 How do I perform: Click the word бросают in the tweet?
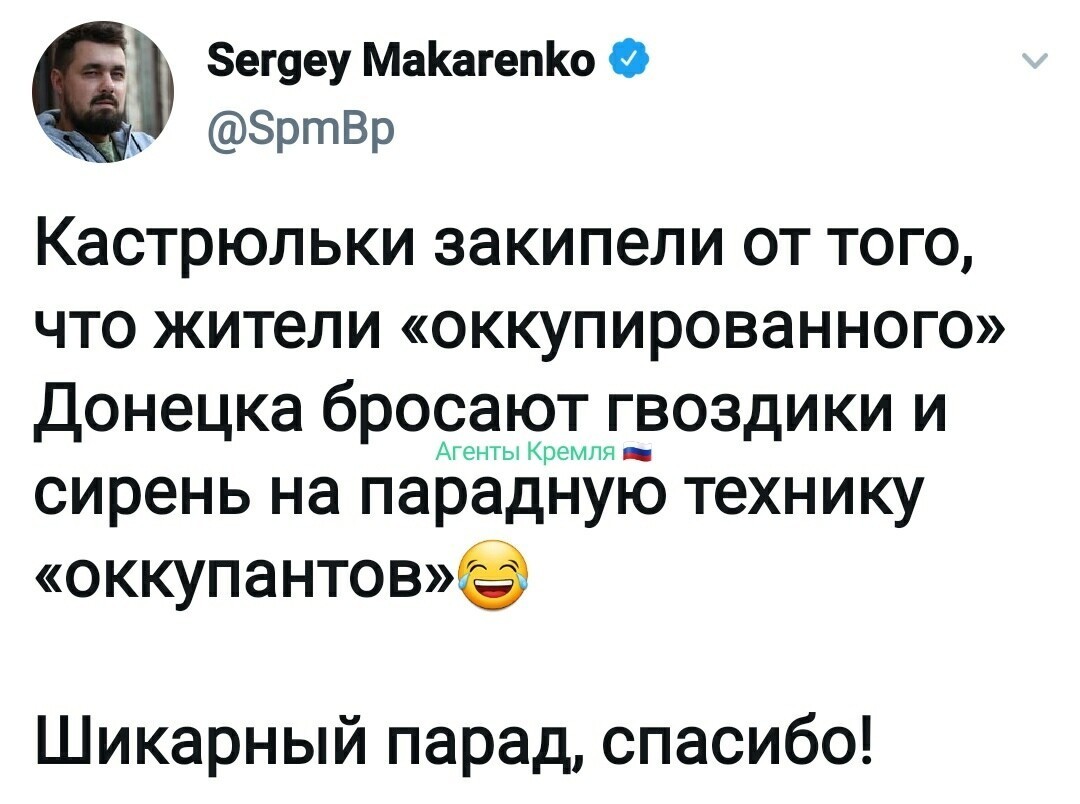pyautogui.click(x=456, y=411)
